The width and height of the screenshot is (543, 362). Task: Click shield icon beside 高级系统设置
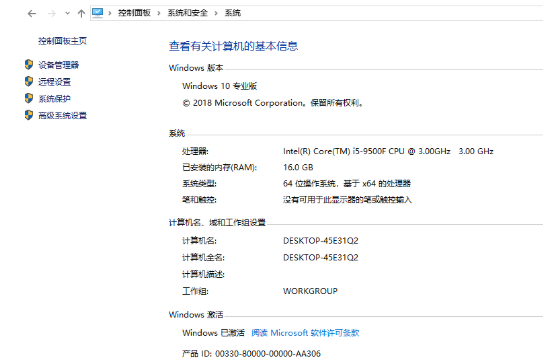[x=29, y=115]
